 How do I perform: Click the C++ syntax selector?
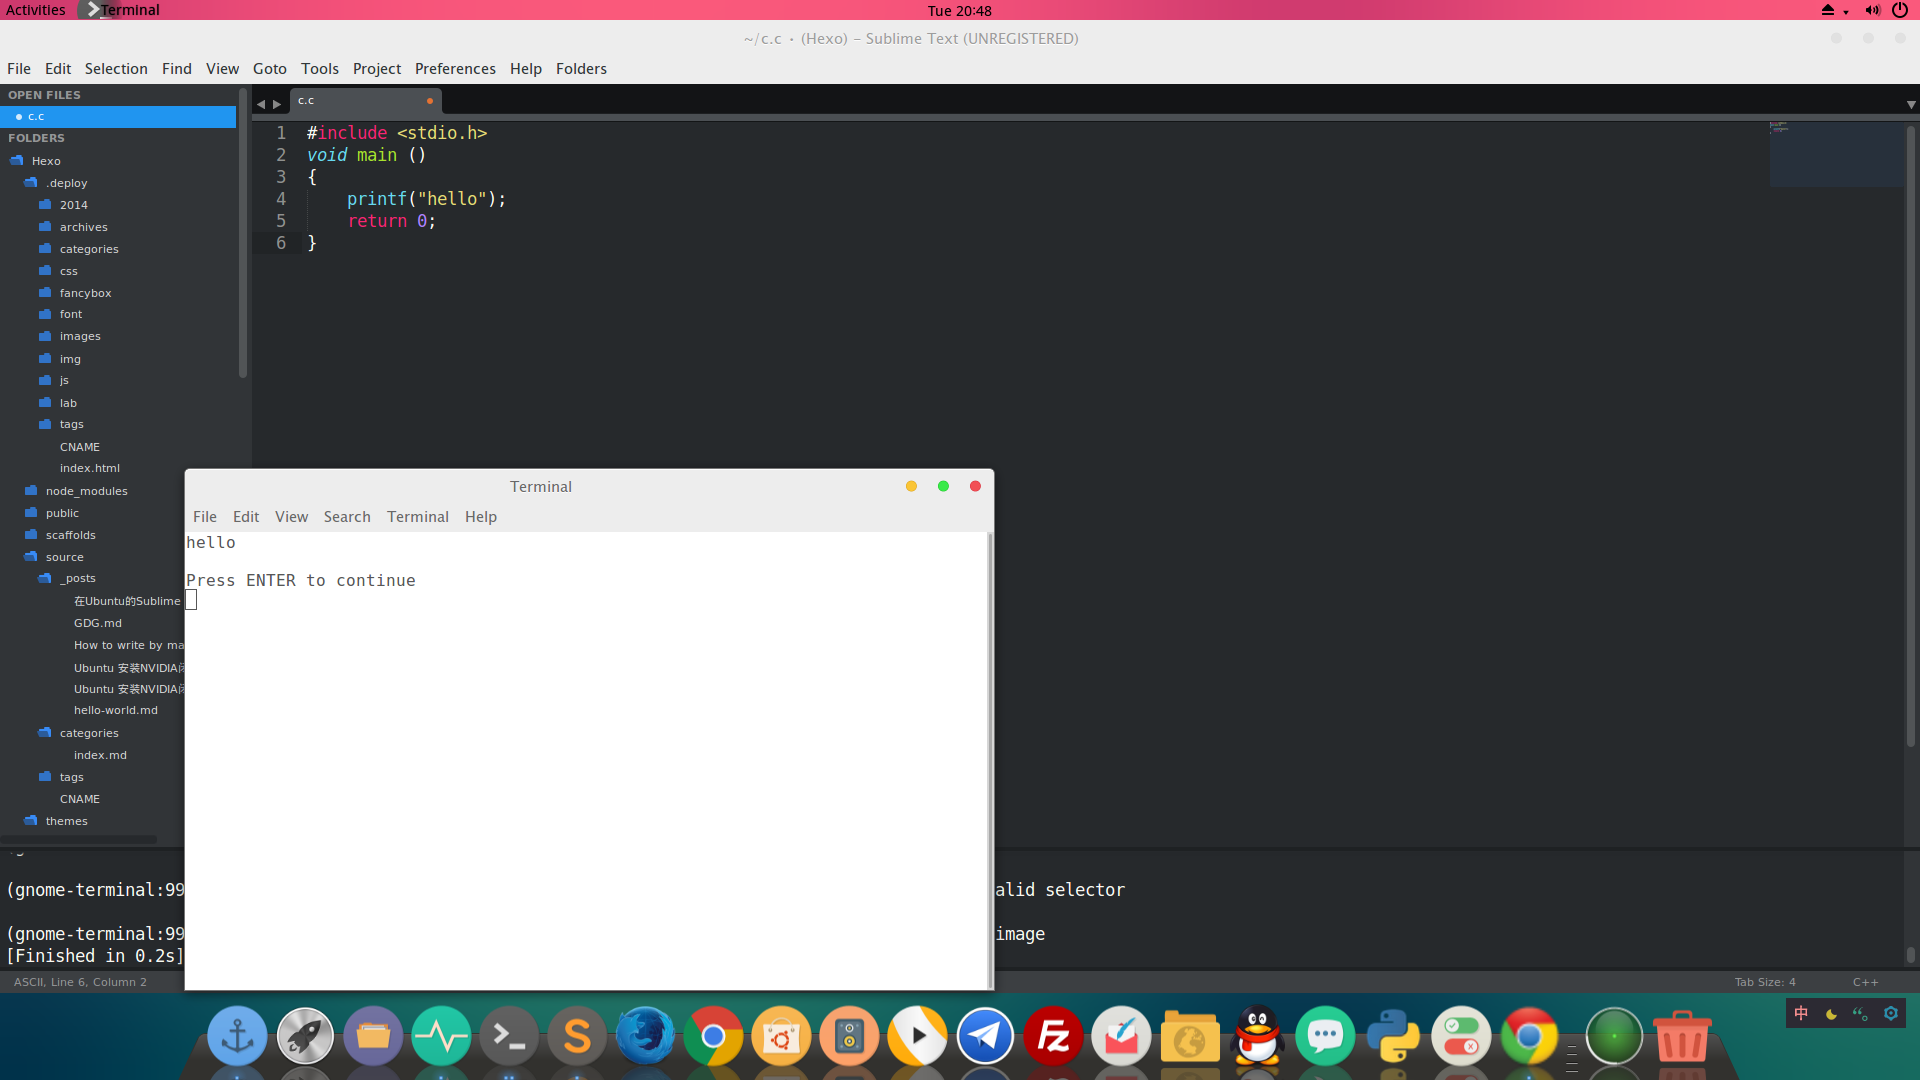(x=1865, y=982)
